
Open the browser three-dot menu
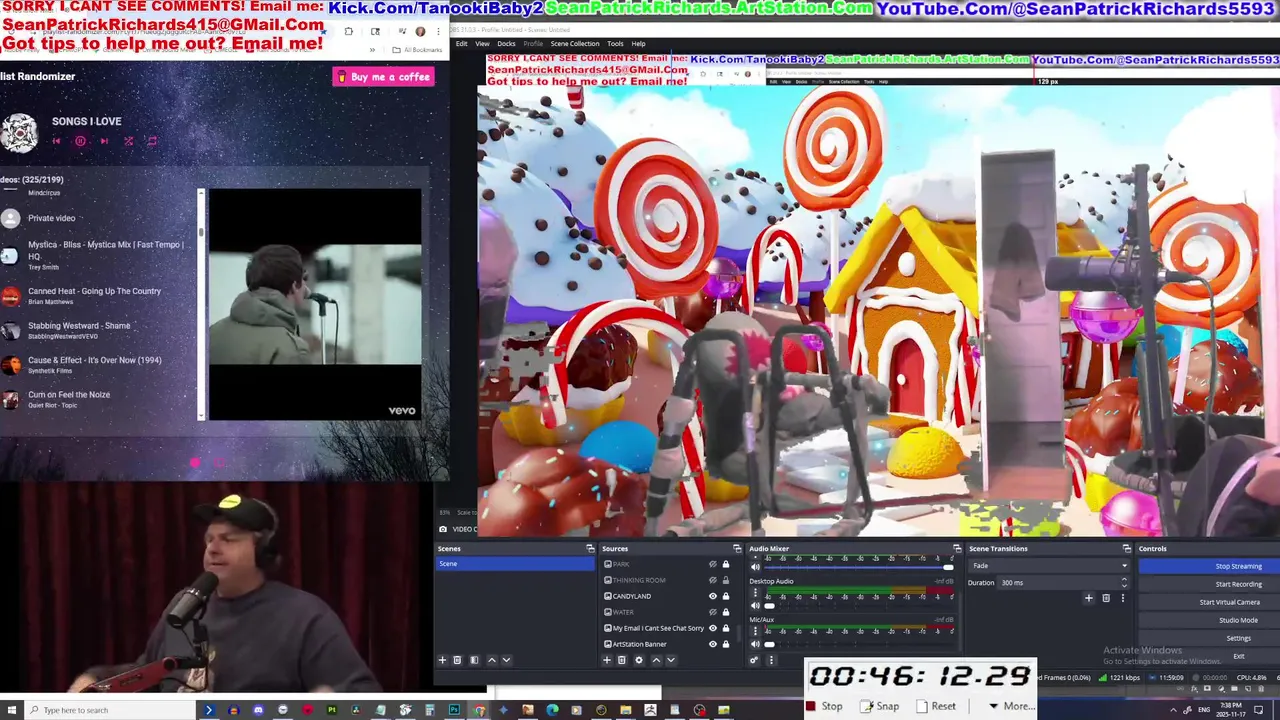[439, 31]
